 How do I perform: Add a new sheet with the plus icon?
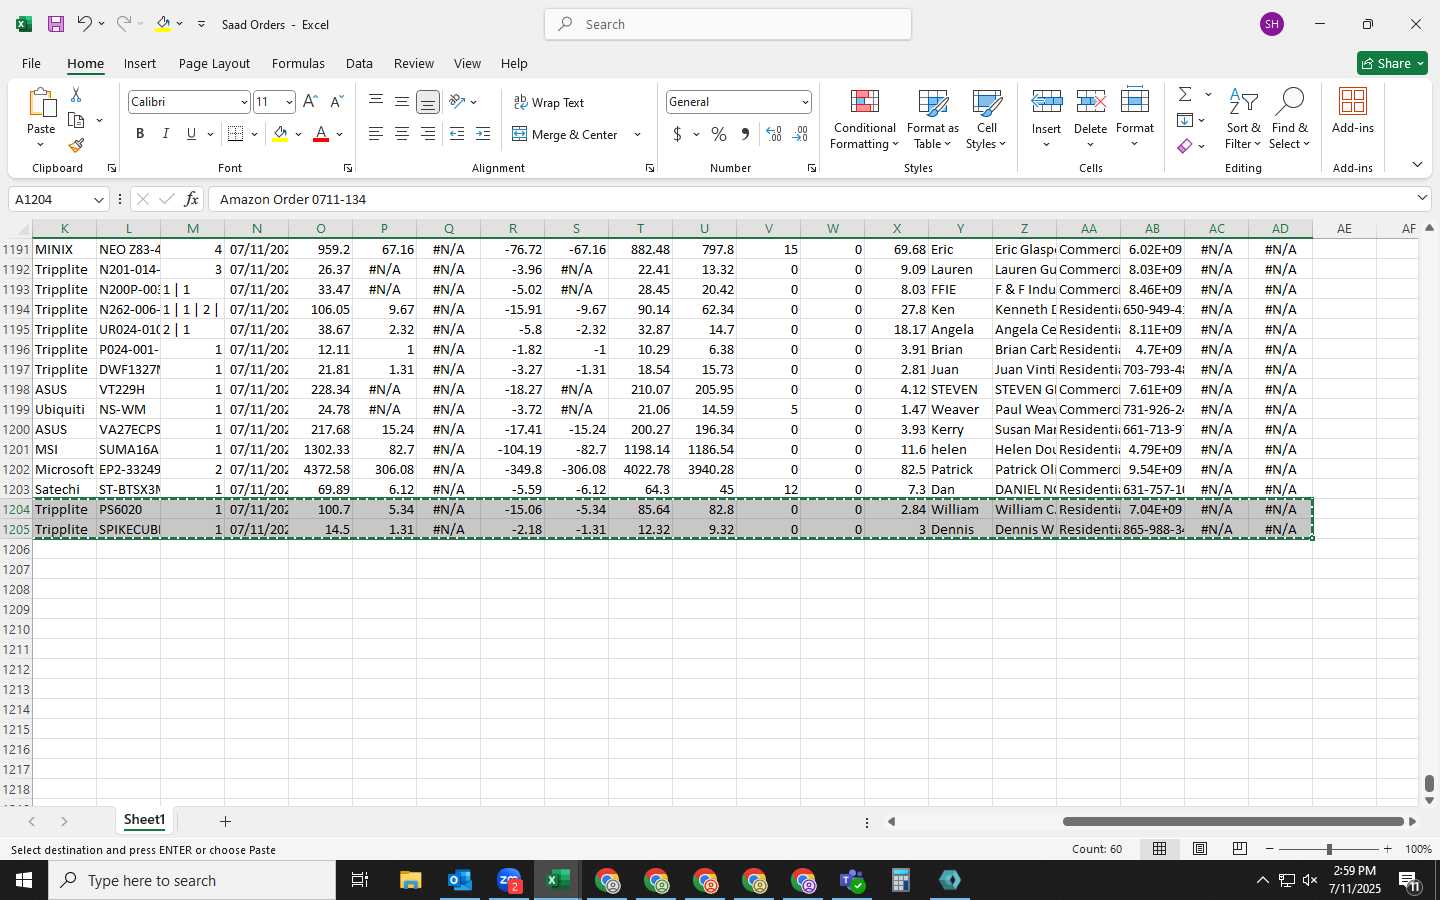coord(226,821)
